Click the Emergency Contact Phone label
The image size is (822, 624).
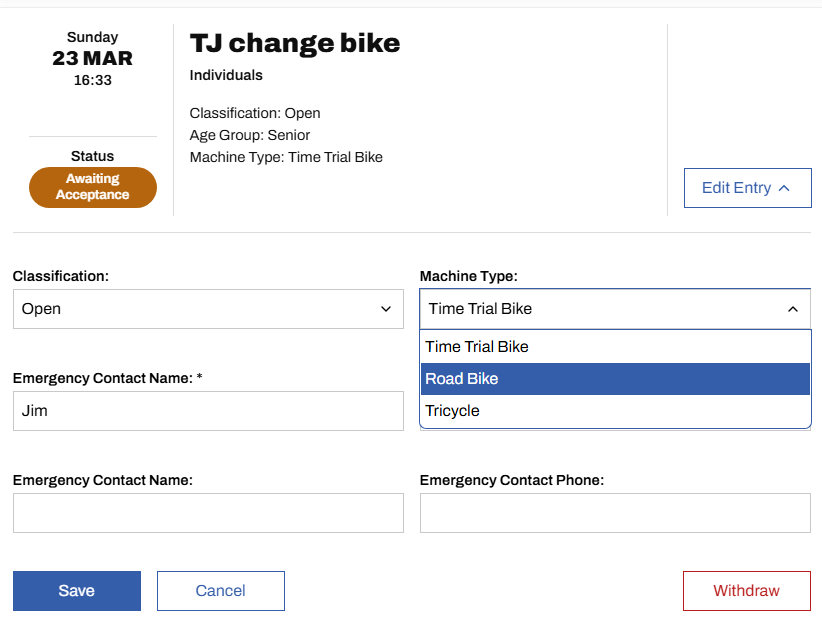click(x=512, y=480)
